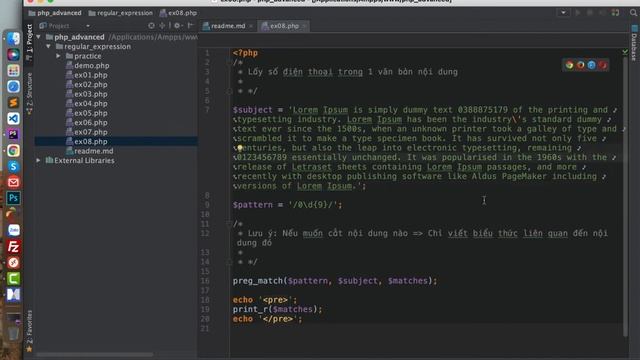Click the green inspection checkmark indicator

(x=625, y=52)
